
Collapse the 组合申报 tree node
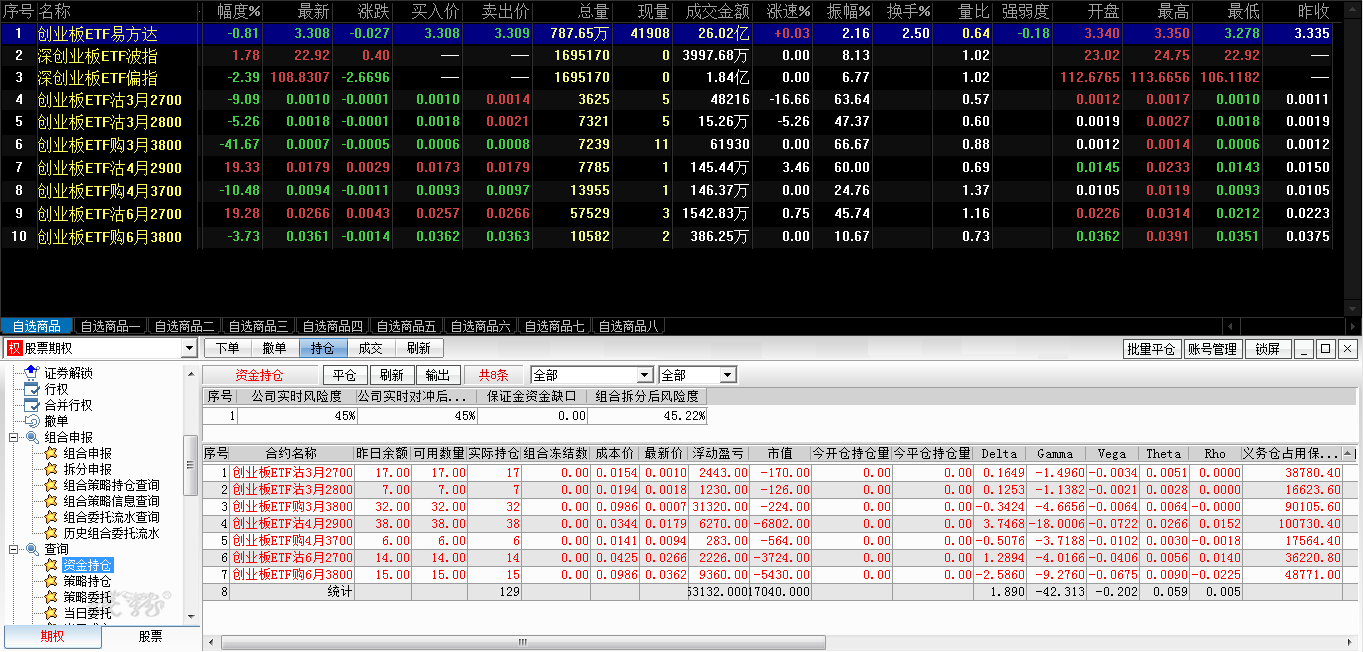click(14, 437)
